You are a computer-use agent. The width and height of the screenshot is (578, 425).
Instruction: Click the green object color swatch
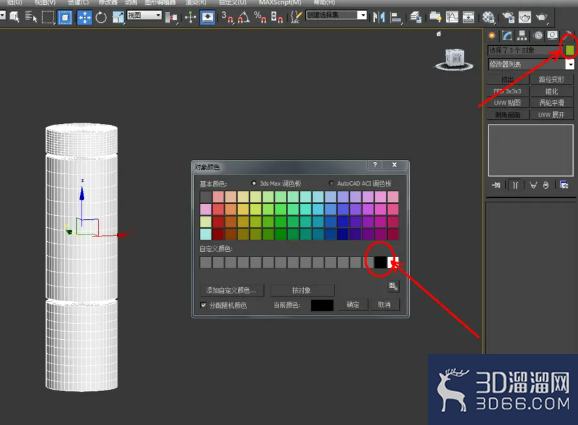click(x=570, y=50)
